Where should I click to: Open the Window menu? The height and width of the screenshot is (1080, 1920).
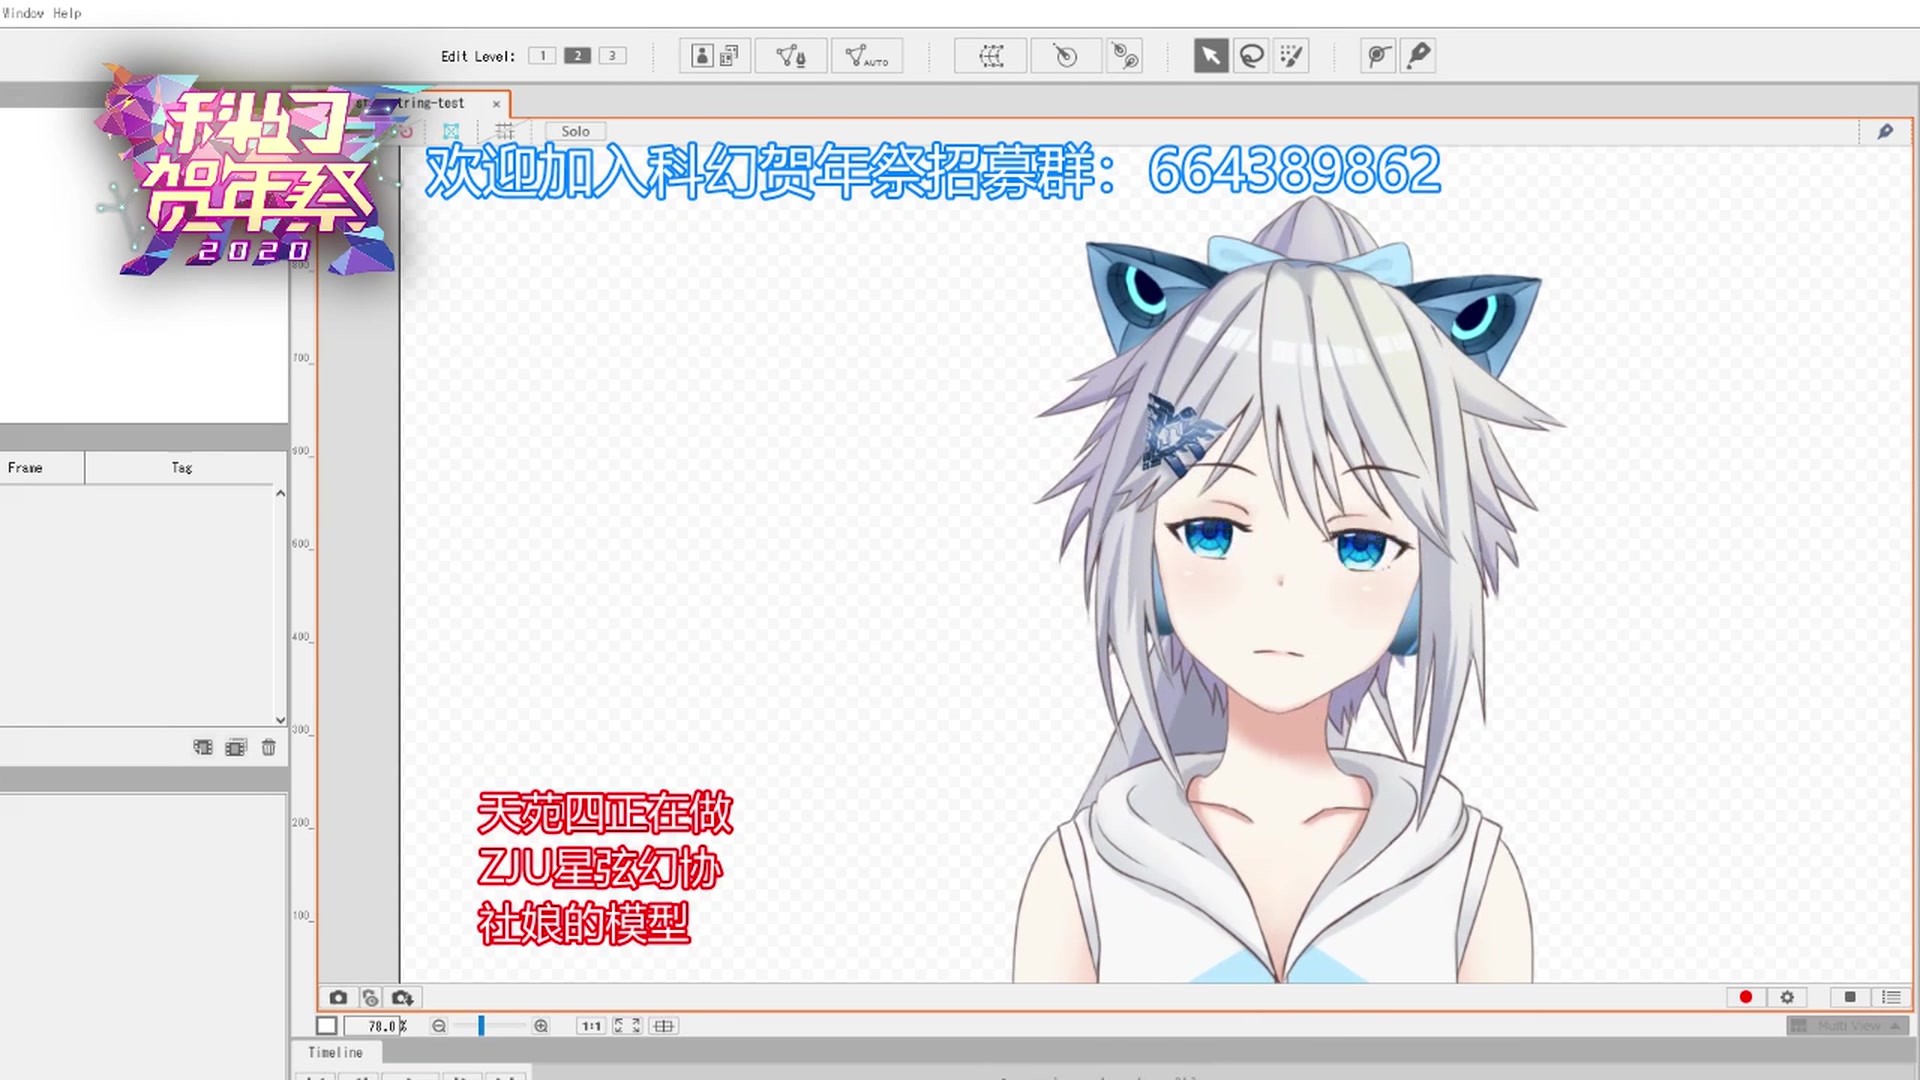tap(22, 13)
